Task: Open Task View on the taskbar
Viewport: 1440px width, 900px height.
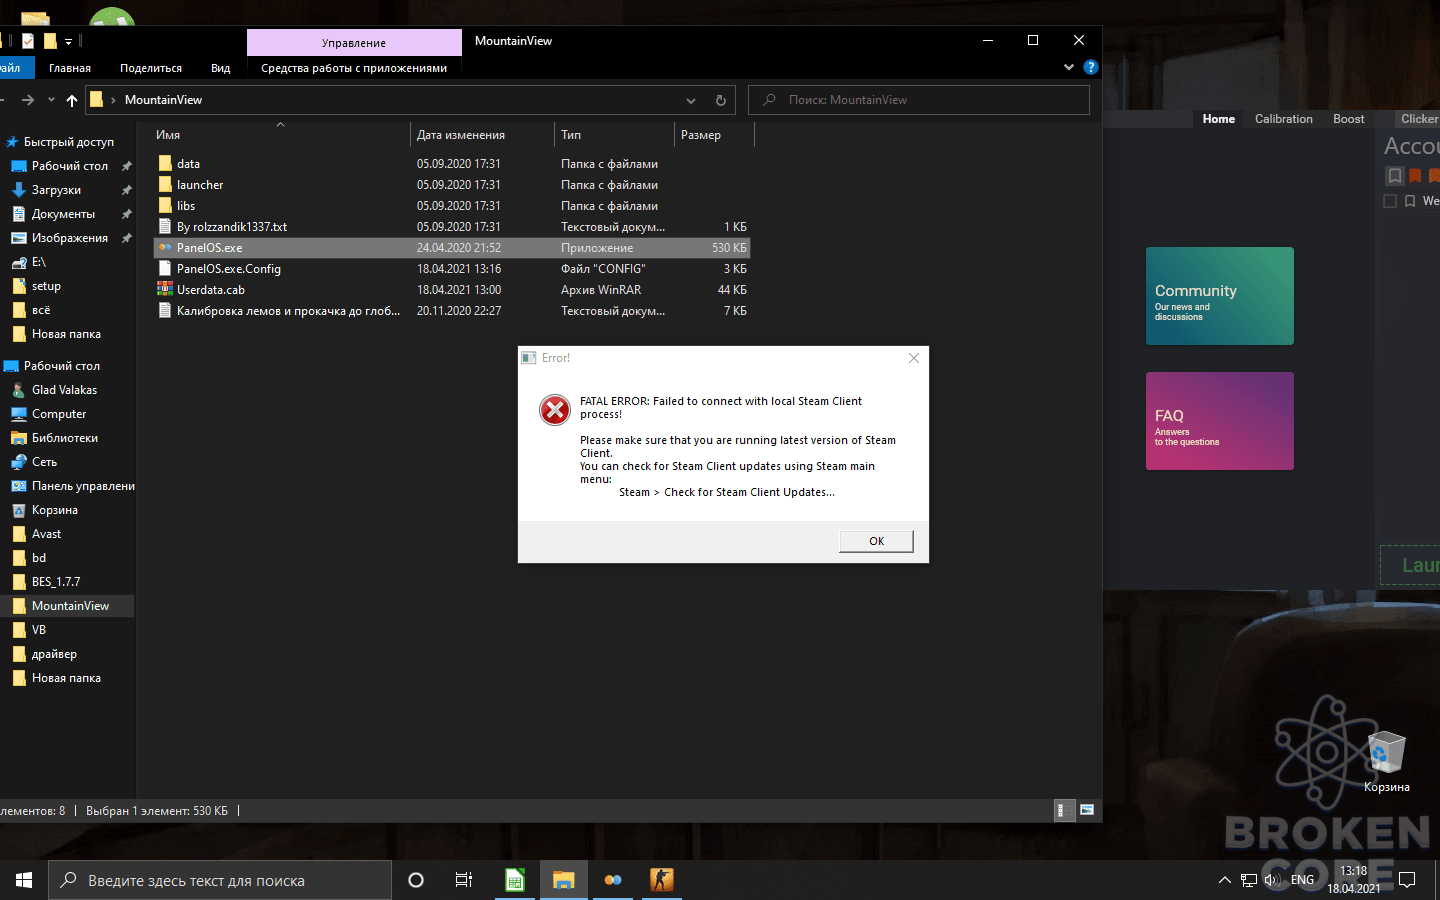Action: (x=464, y=880)
